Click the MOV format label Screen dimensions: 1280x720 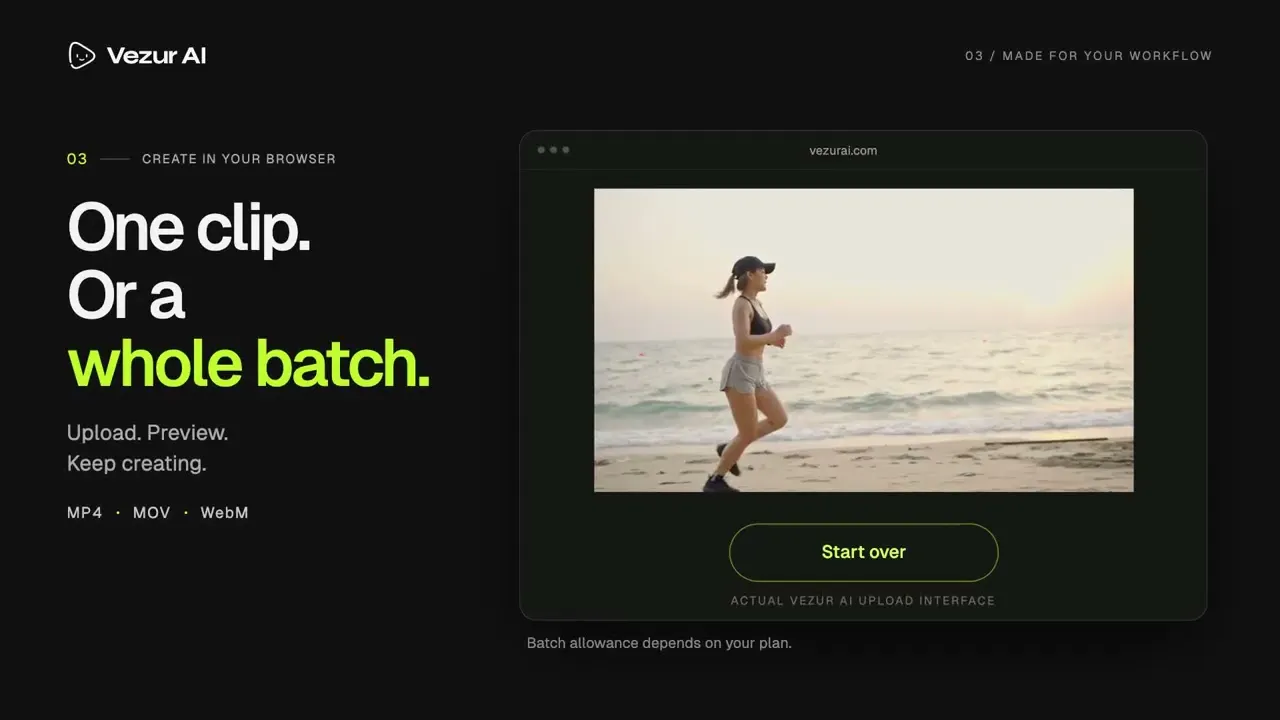click(x=152, y=513)
